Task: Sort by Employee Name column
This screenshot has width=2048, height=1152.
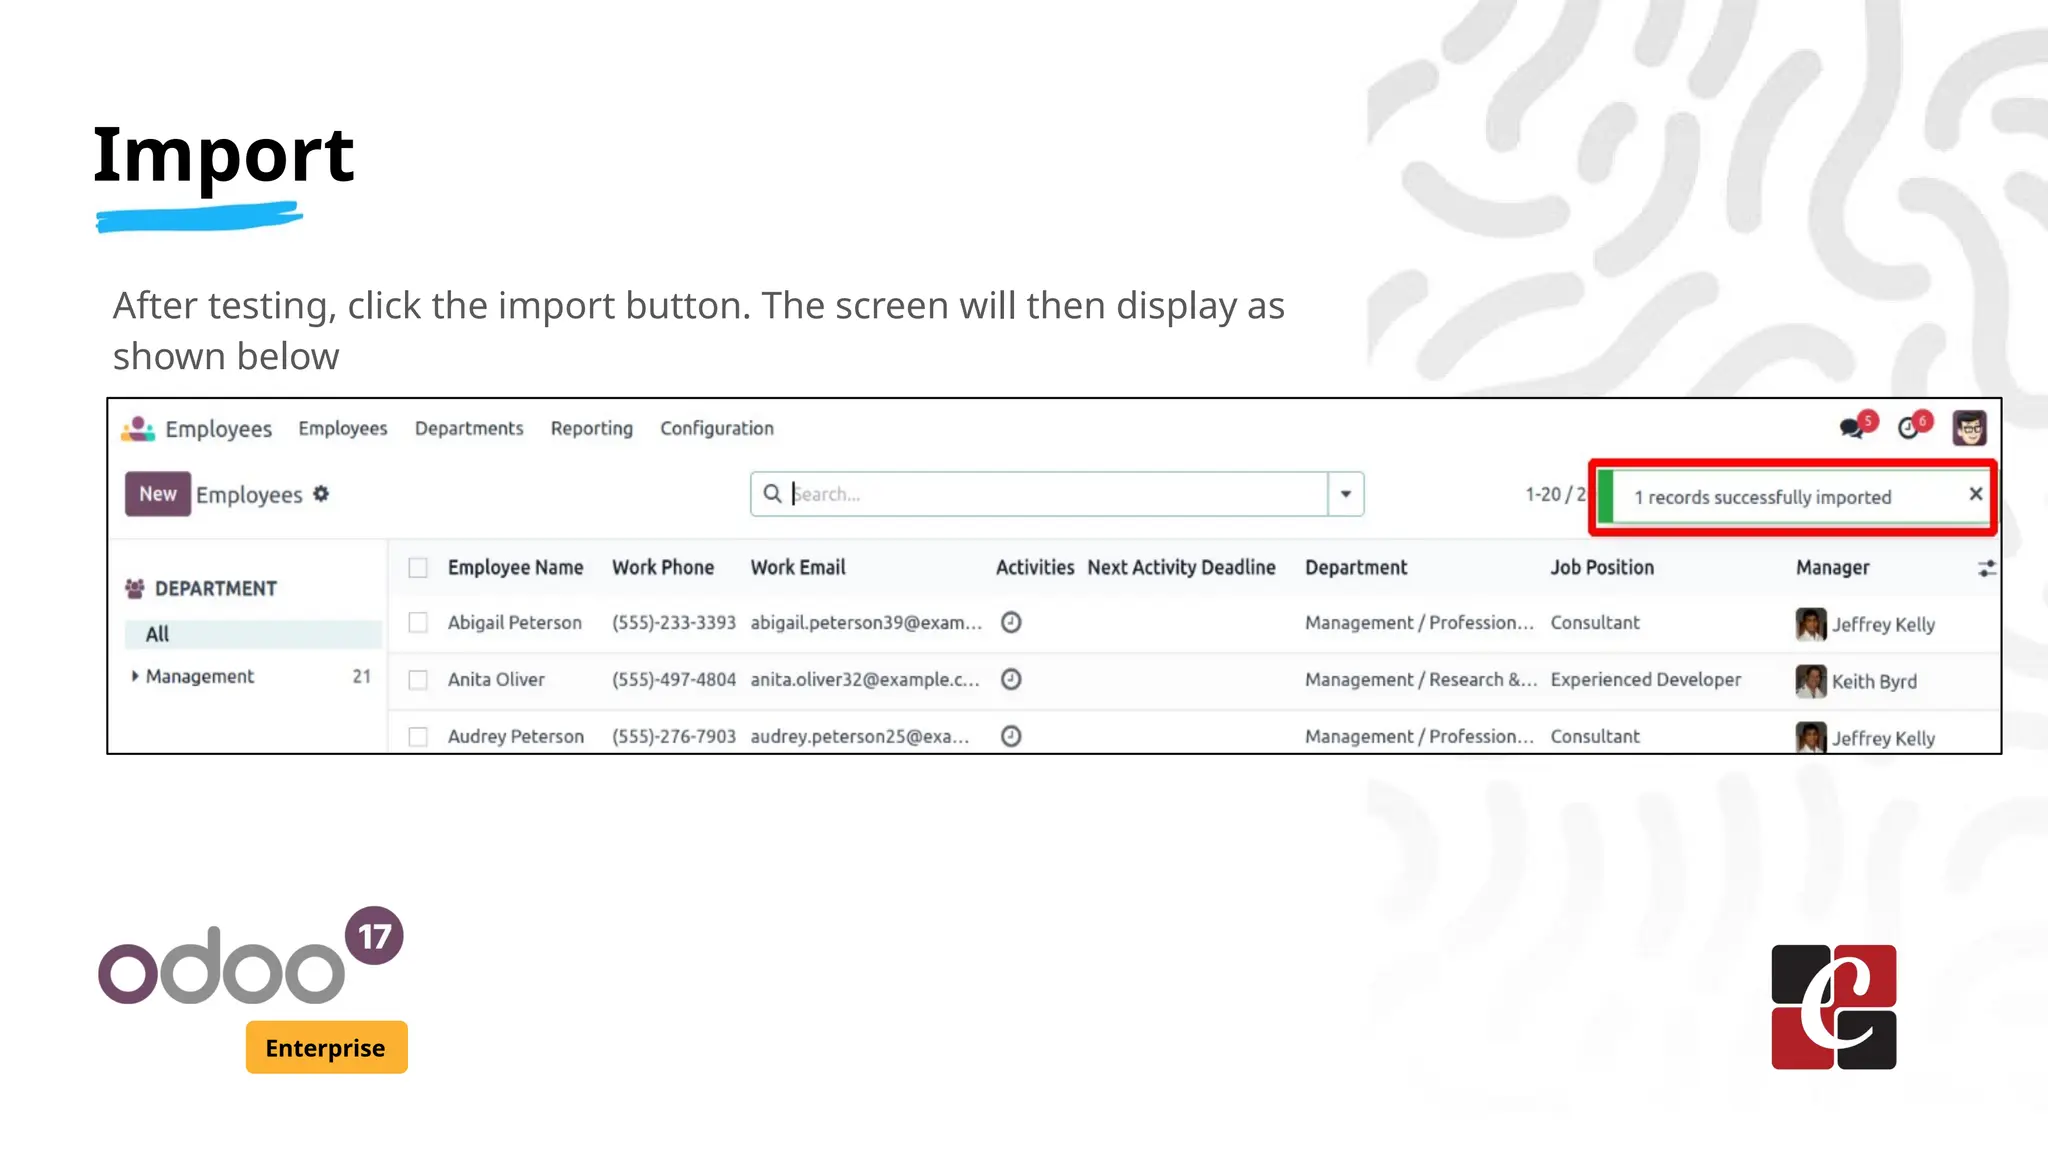Action: (x=515, y=567)
